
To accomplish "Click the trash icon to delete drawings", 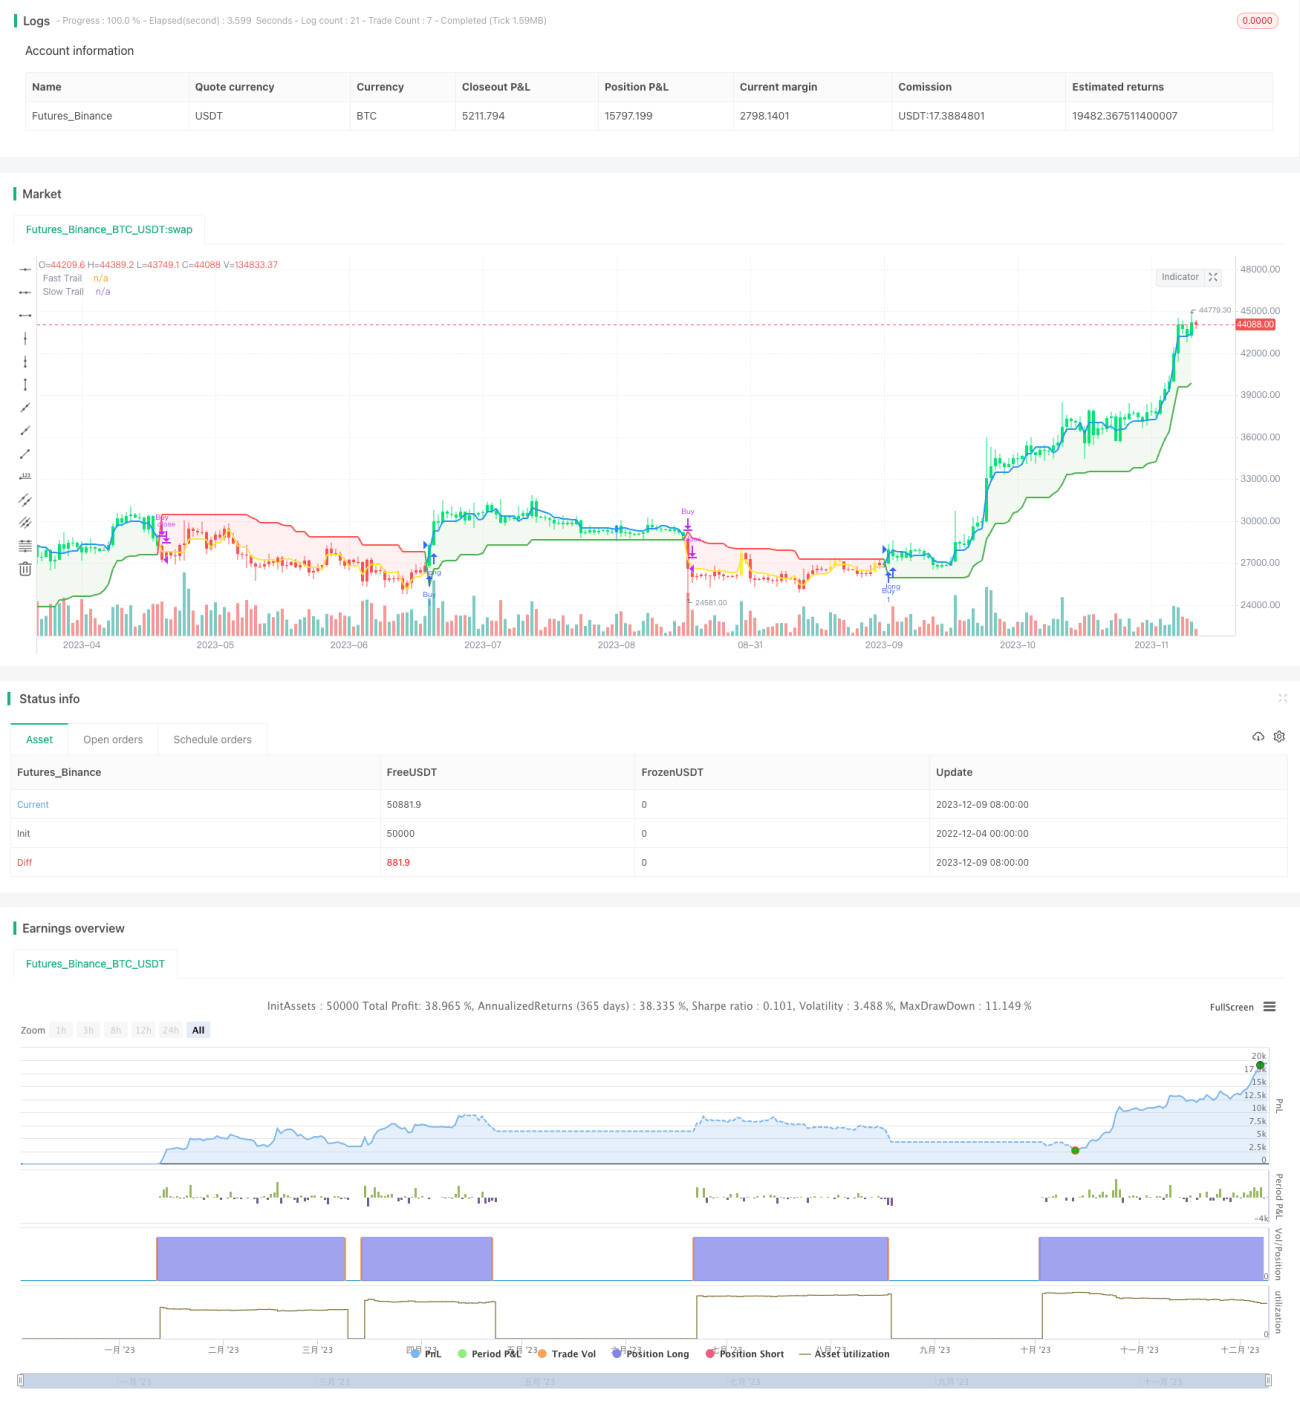I will click(25, 568).
